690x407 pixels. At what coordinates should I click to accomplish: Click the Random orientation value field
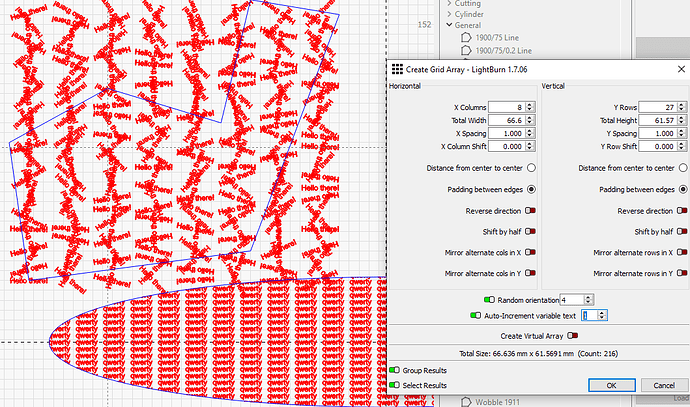point(572,300)
